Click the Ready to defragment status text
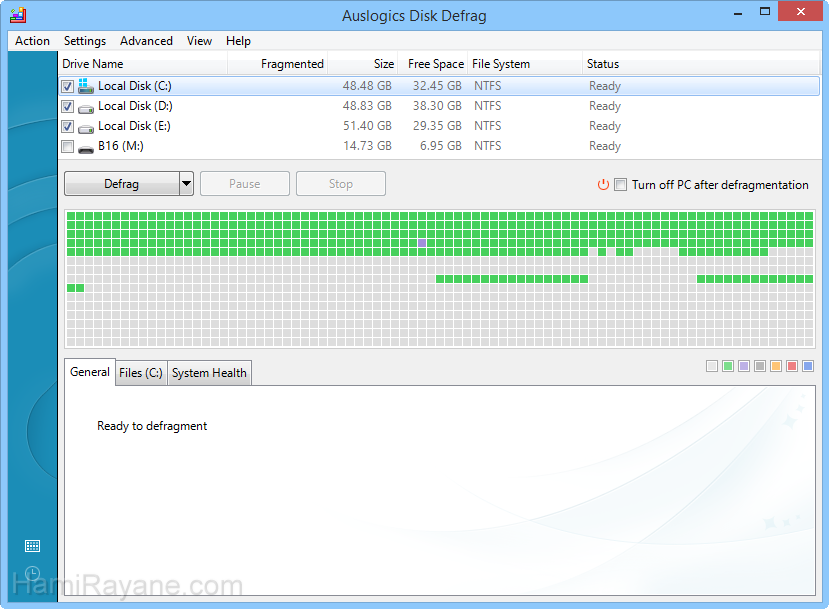Image resolution: width=829 pixels, height=609 pixels. 152,426
